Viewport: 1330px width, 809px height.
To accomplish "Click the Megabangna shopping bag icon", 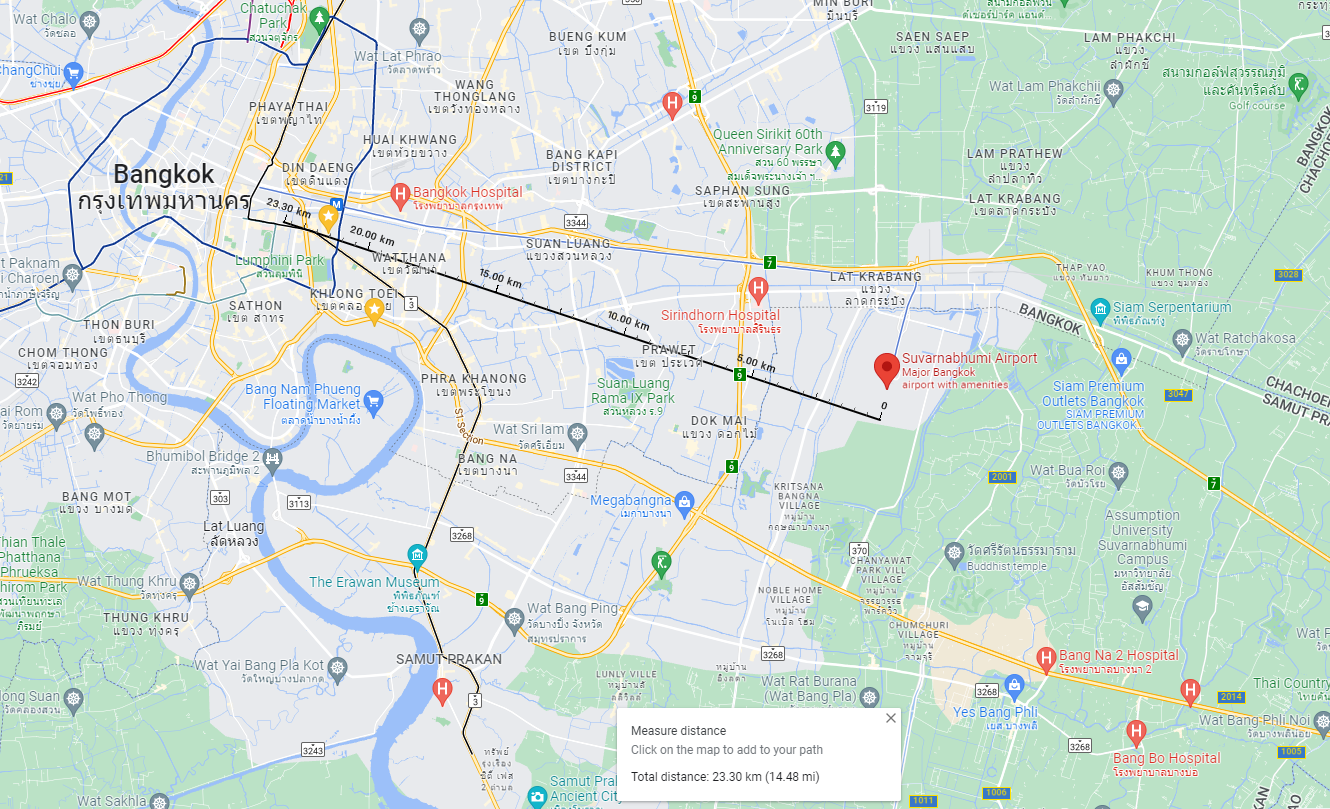I will point(685,499).
